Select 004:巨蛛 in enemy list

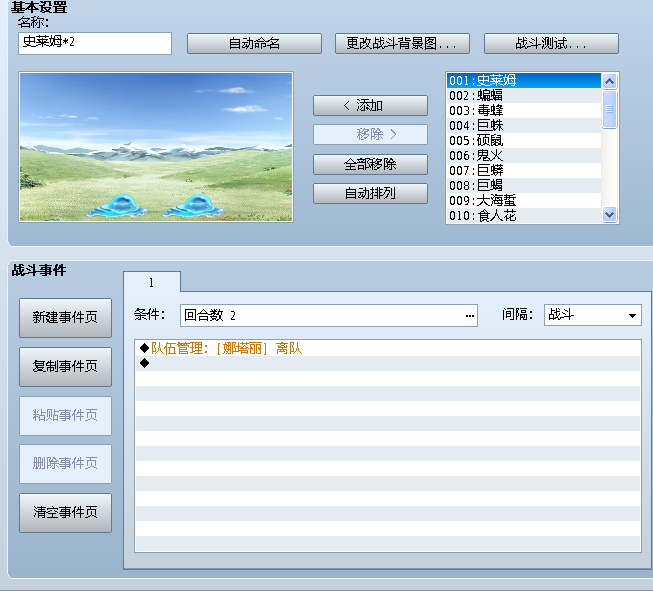point(524,125)
